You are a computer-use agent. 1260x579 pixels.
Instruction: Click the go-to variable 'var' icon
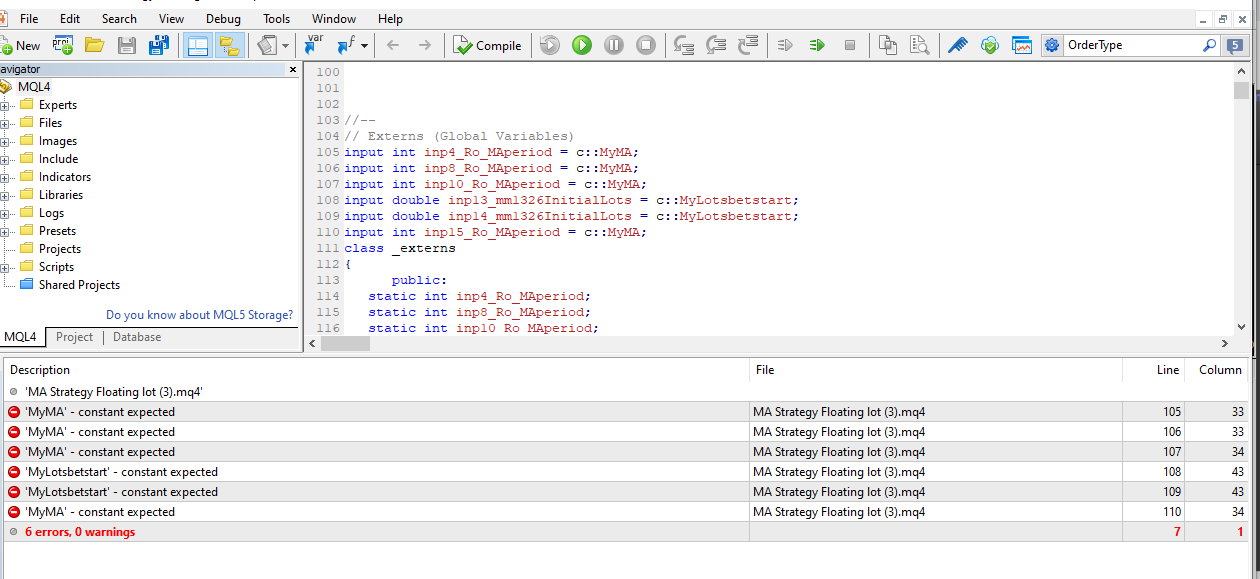point(314,45)
